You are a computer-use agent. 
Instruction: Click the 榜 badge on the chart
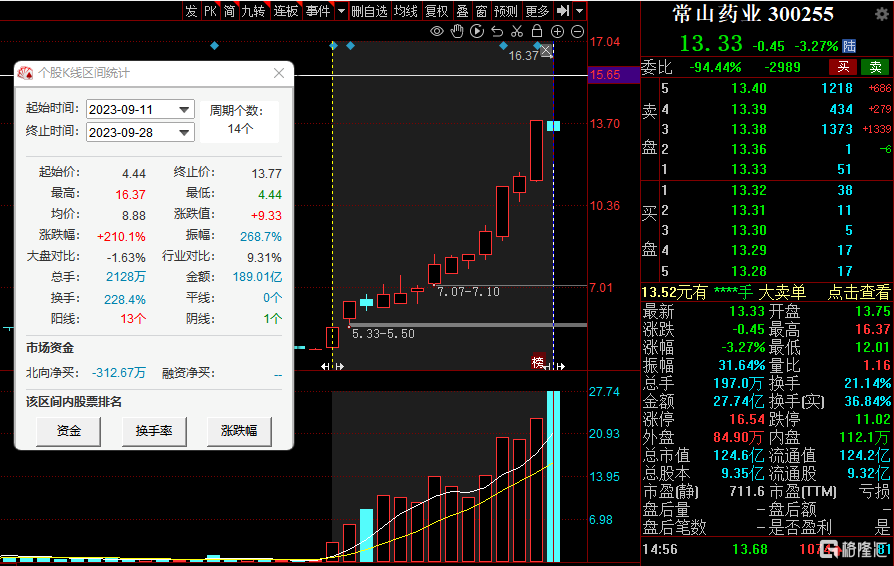click(538, 362)
